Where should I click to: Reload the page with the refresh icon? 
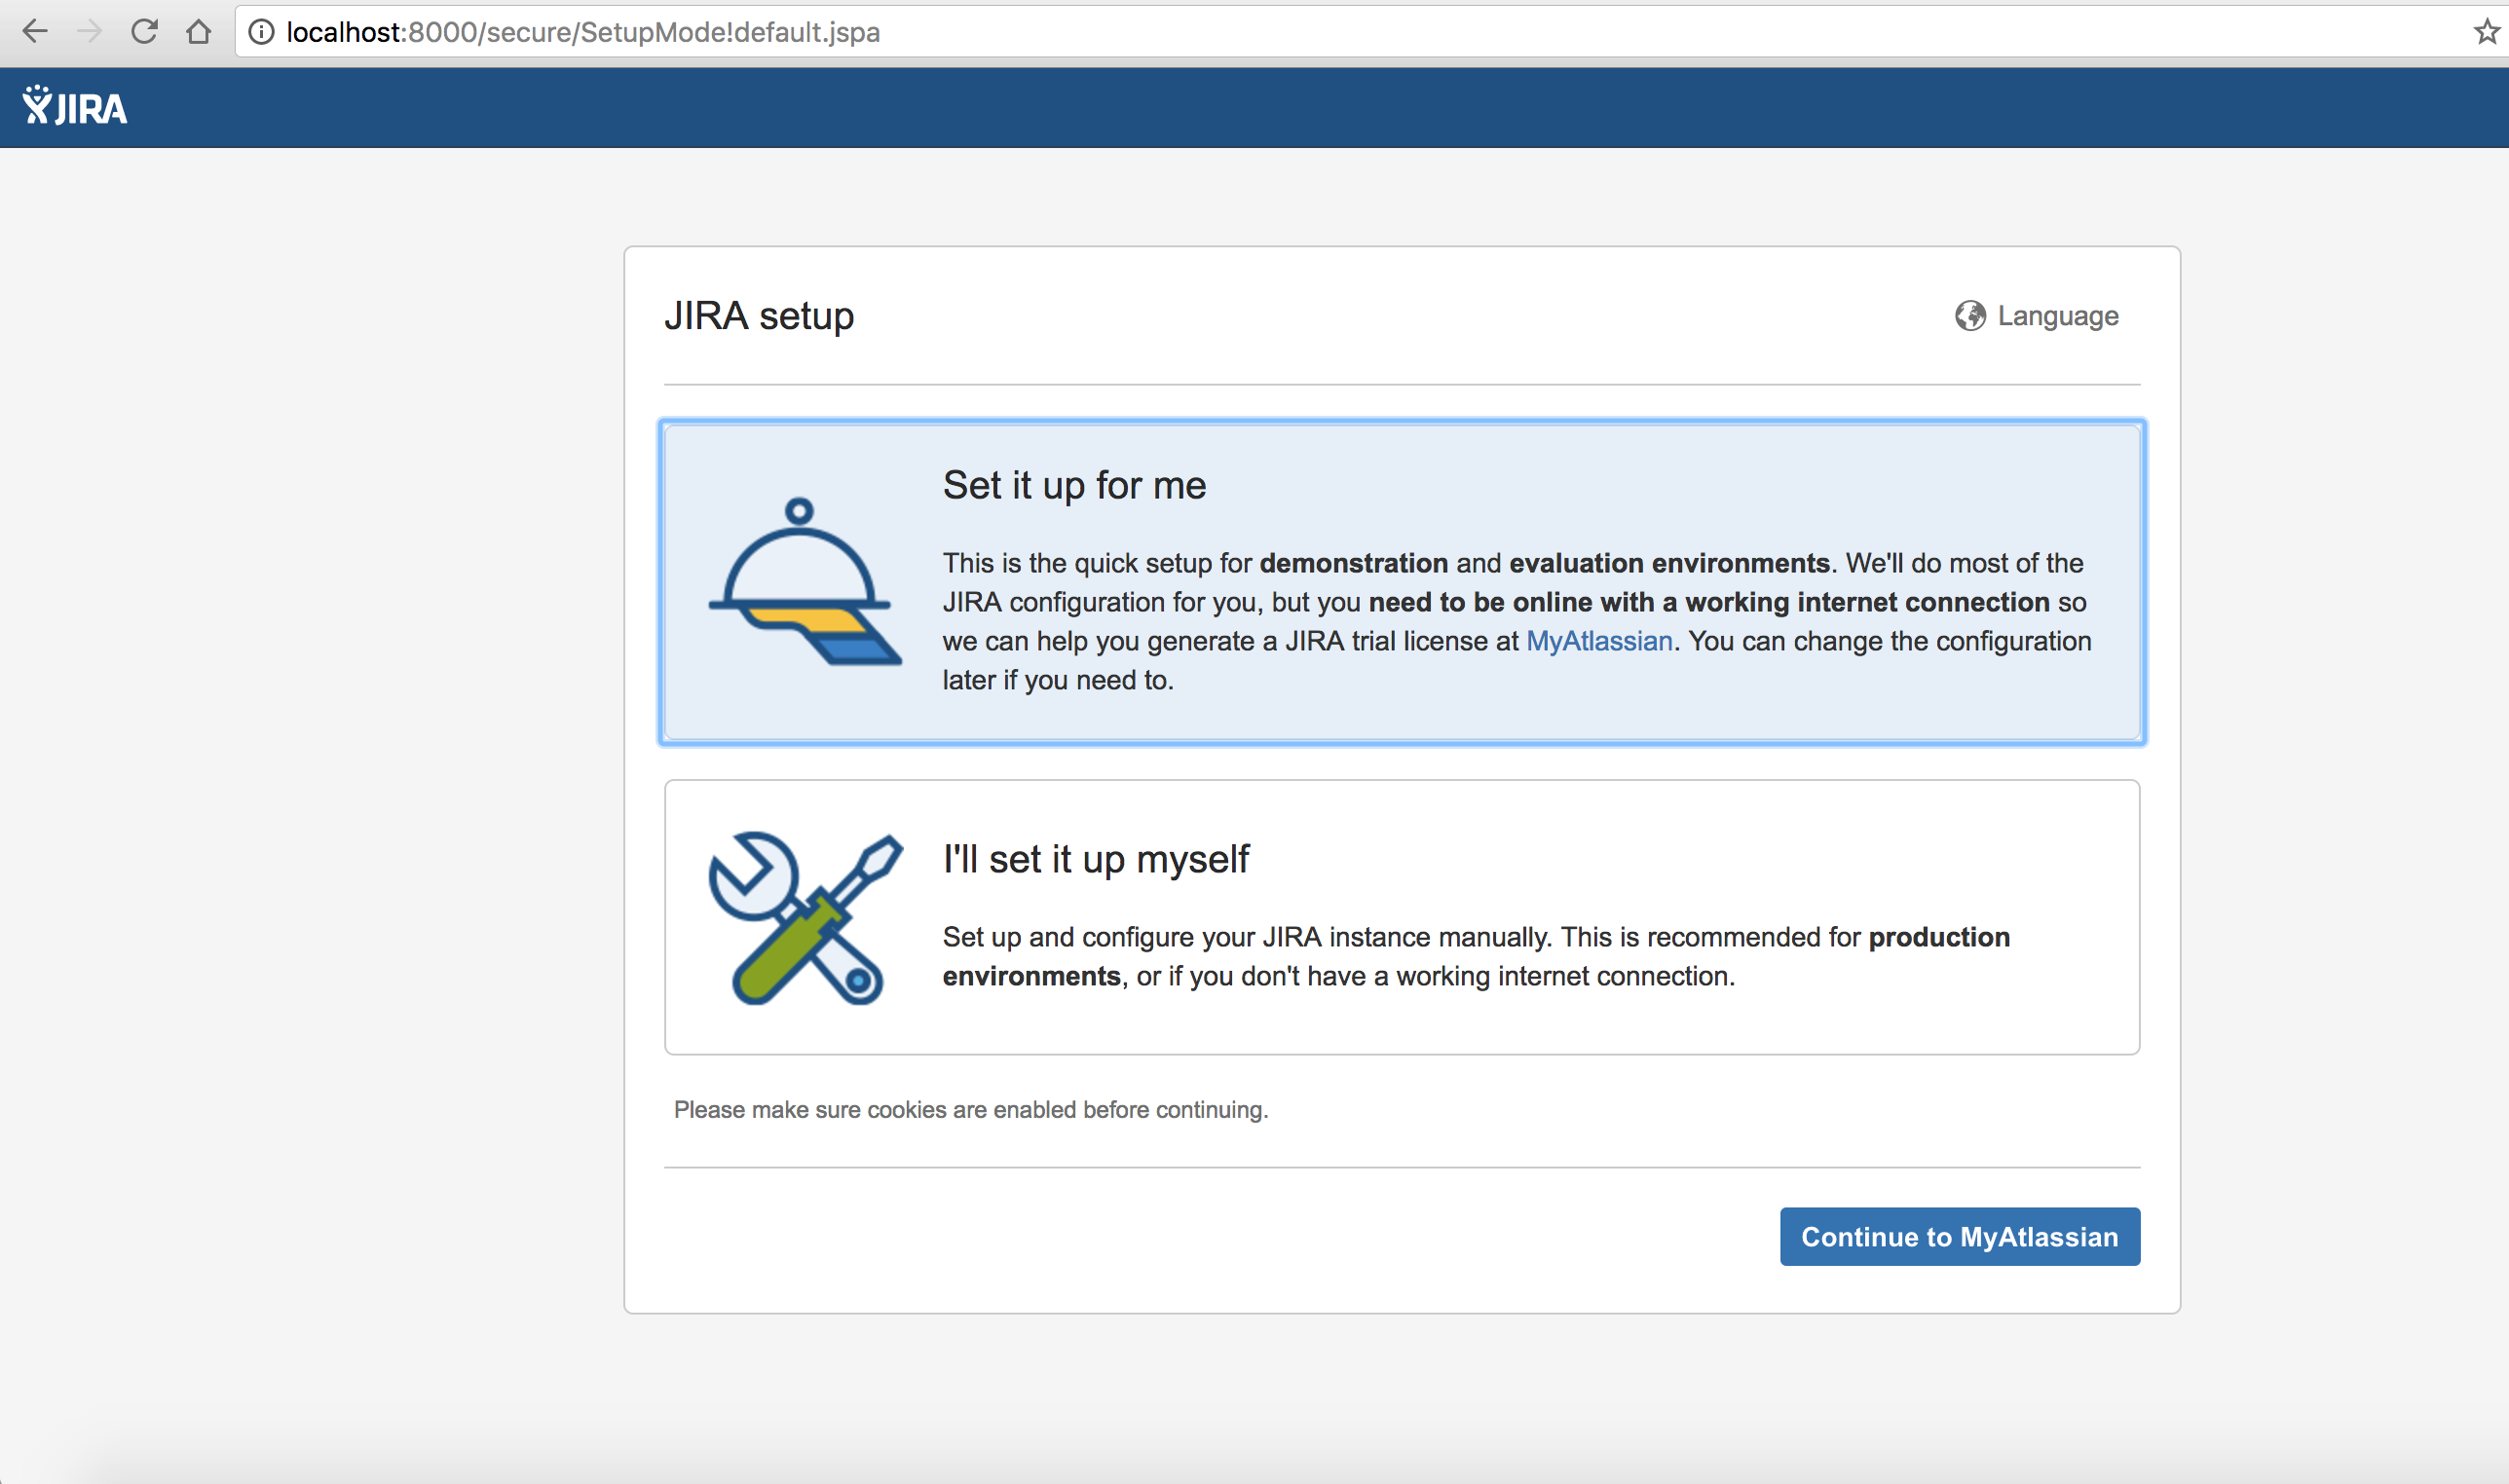(x=144, y=32)
